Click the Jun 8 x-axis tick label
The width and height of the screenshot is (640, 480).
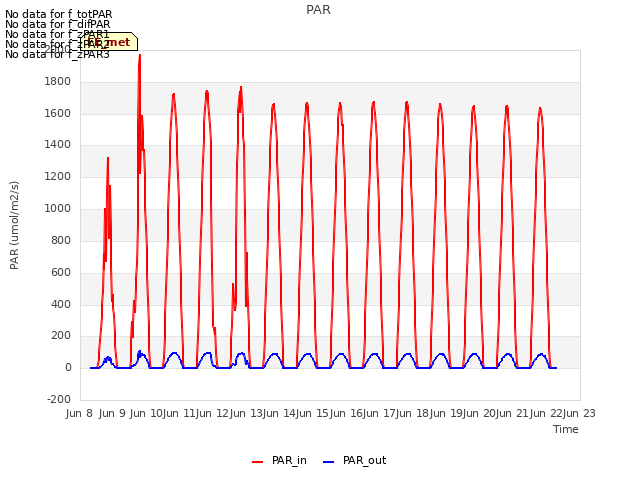click(79, 413)
